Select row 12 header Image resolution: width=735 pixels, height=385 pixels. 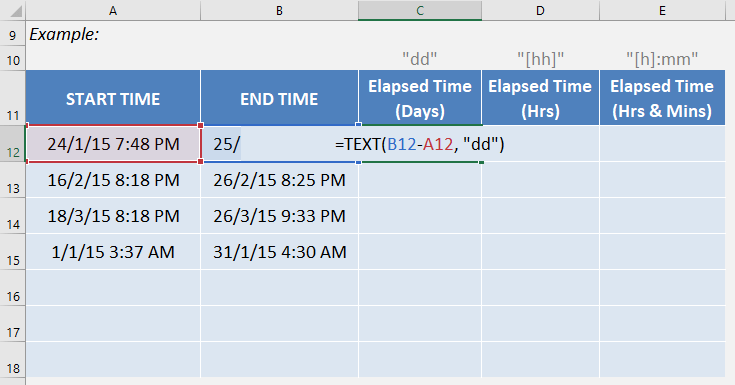coord(13,143)
